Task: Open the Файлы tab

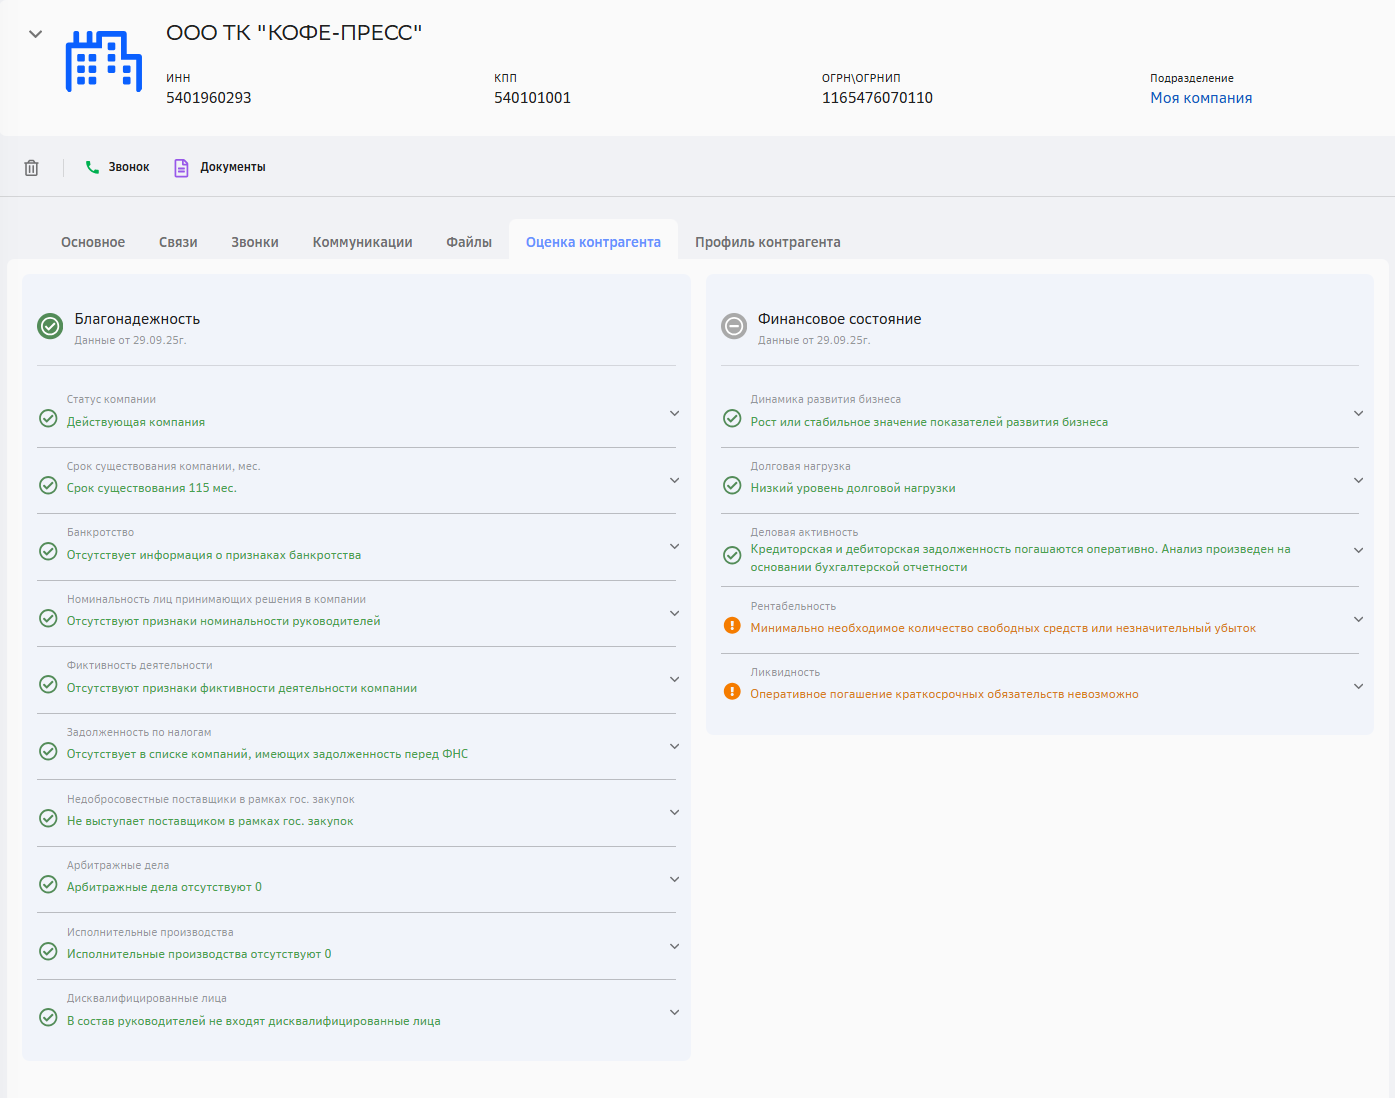Action: click(x=469, y=242)
